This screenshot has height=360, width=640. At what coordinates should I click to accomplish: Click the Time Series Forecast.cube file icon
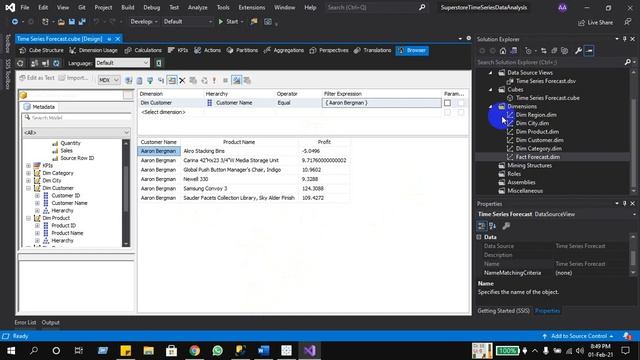510,98
